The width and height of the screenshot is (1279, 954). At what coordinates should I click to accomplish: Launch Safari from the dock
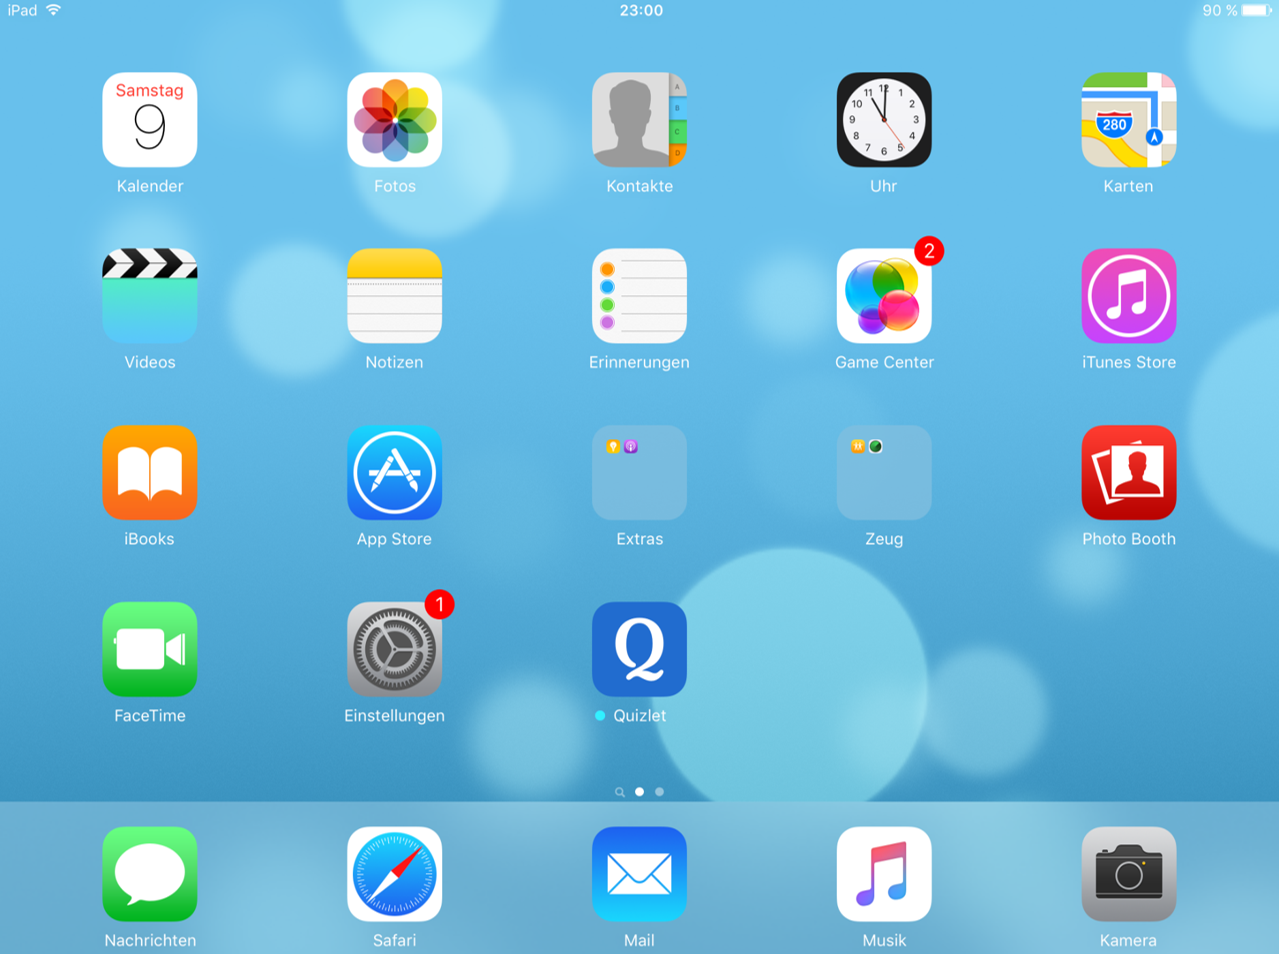pyautogui.click(x=394, y=874)
